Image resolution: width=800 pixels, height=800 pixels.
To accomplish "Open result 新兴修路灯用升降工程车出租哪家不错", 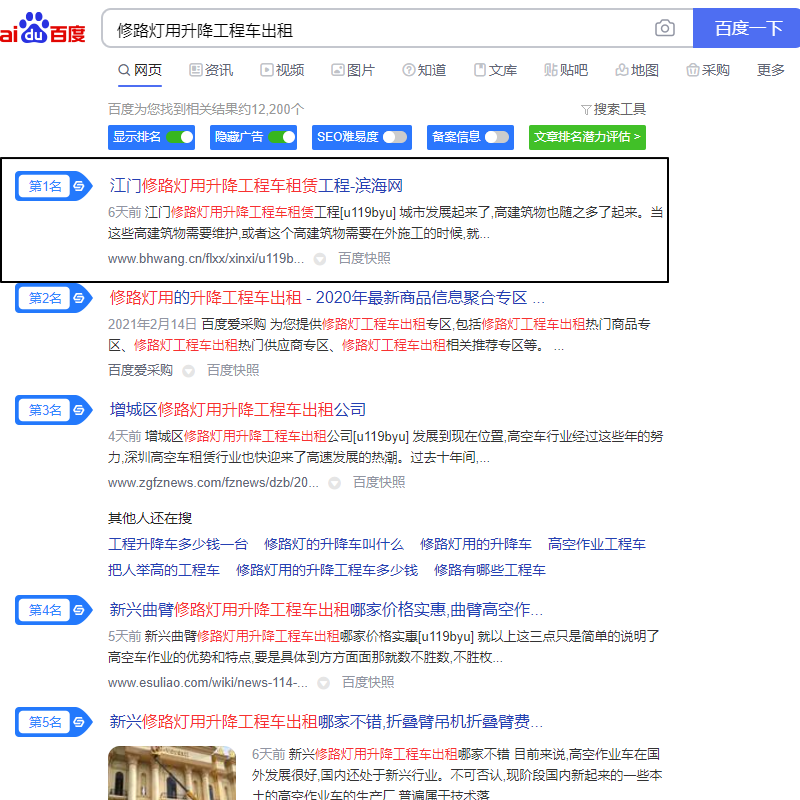I will coord(326,722).
